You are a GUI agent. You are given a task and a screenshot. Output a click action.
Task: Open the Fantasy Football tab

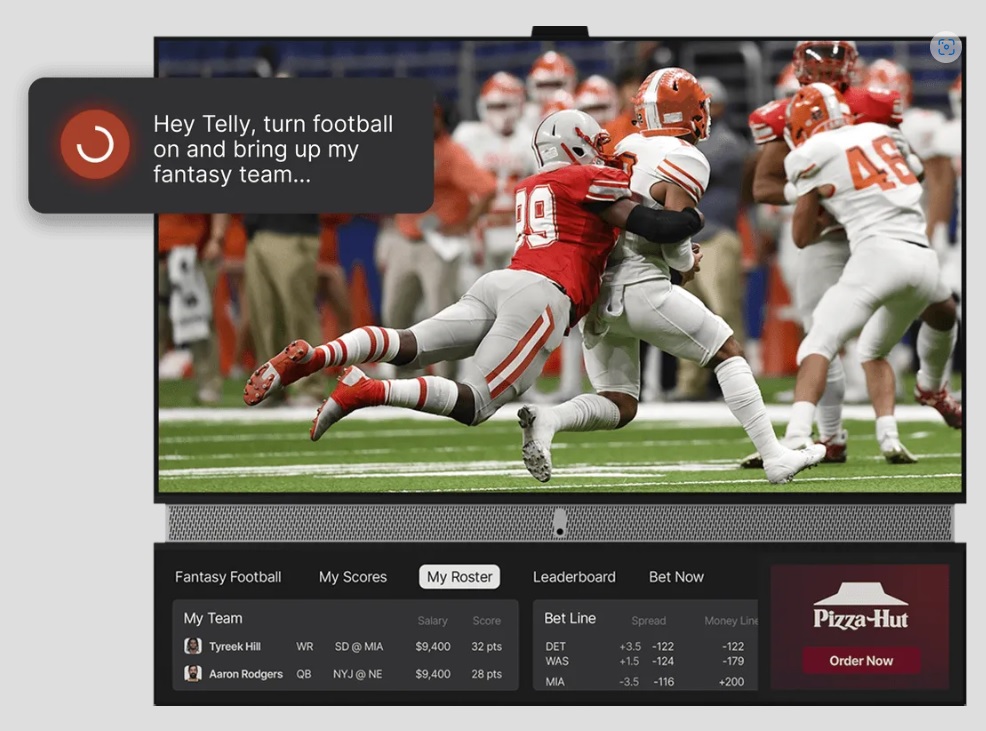click(228, 577)
